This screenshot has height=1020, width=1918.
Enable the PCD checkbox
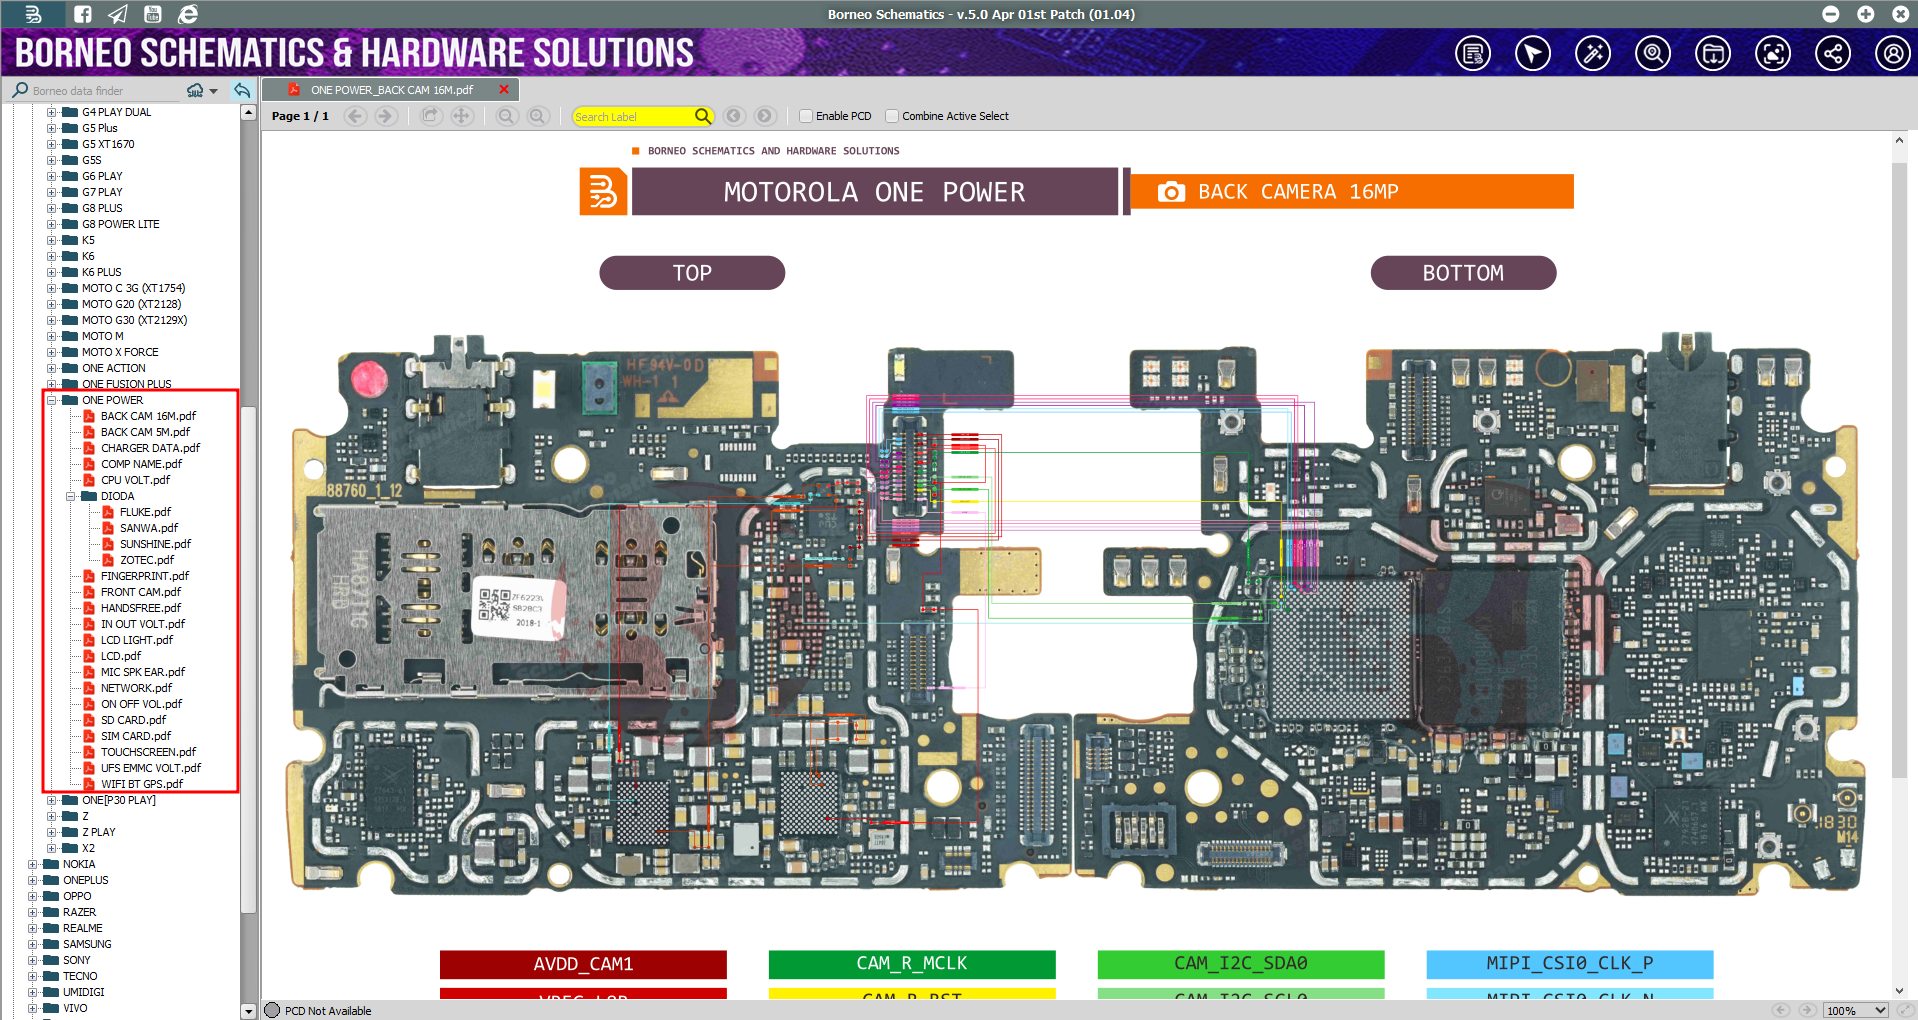806,116
